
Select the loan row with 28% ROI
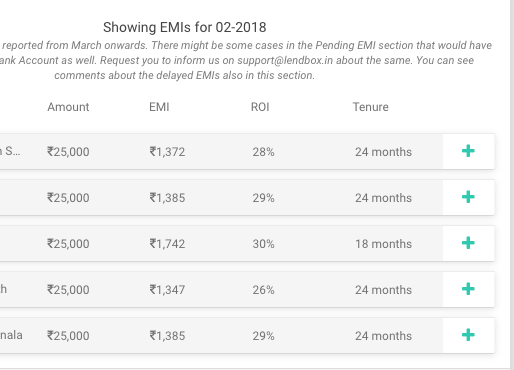click(247, 152)
